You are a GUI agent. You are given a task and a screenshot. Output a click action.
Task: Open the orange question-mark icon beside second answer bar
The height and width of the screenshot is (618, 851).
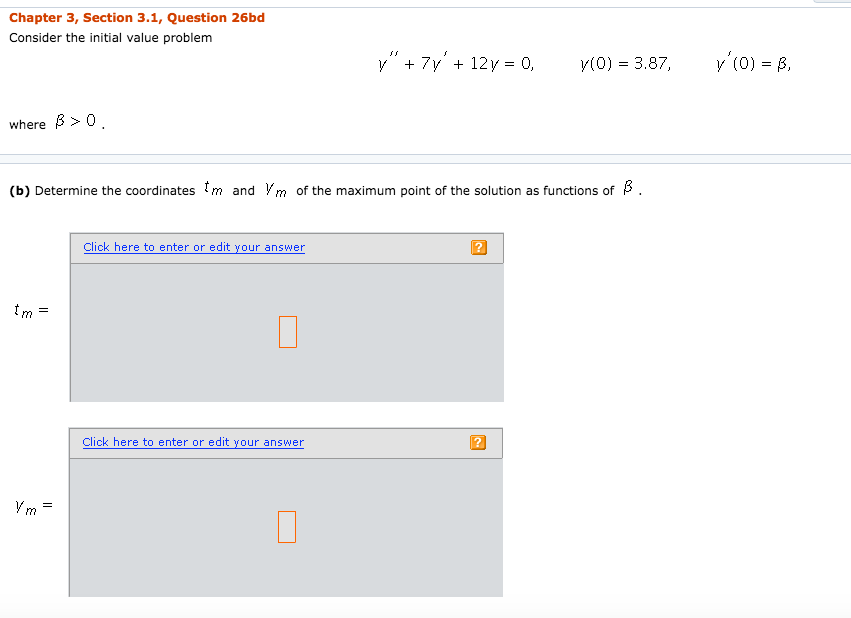tap(477, 442)
